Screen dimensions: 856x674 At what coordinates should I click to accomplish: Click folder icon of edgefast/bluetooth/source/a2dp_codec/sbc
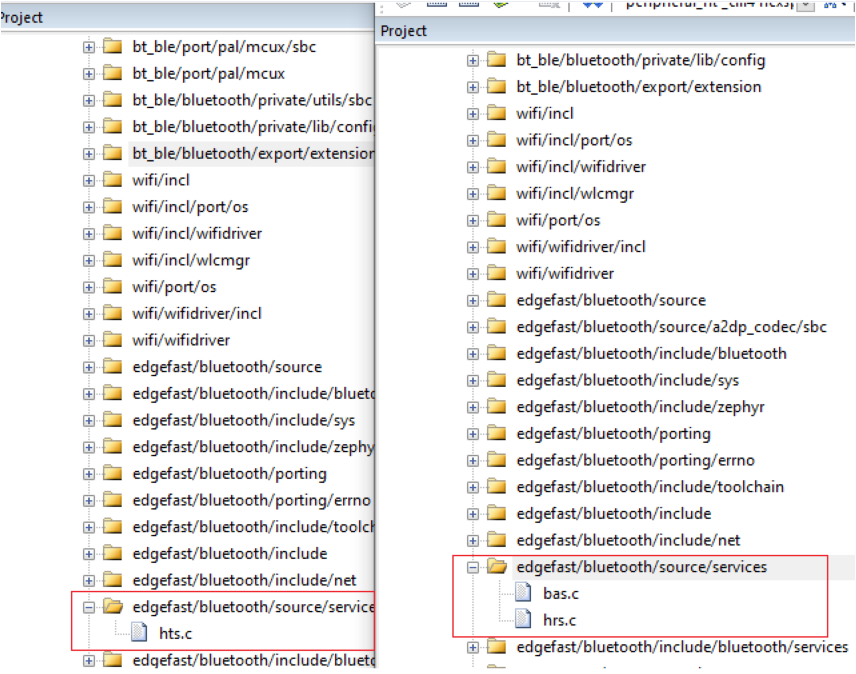497,327
